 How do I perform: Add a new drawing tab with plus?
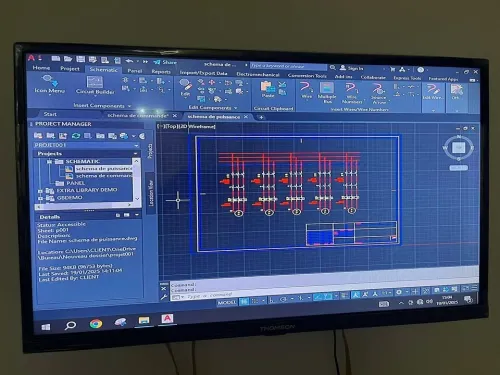(261, 117)
